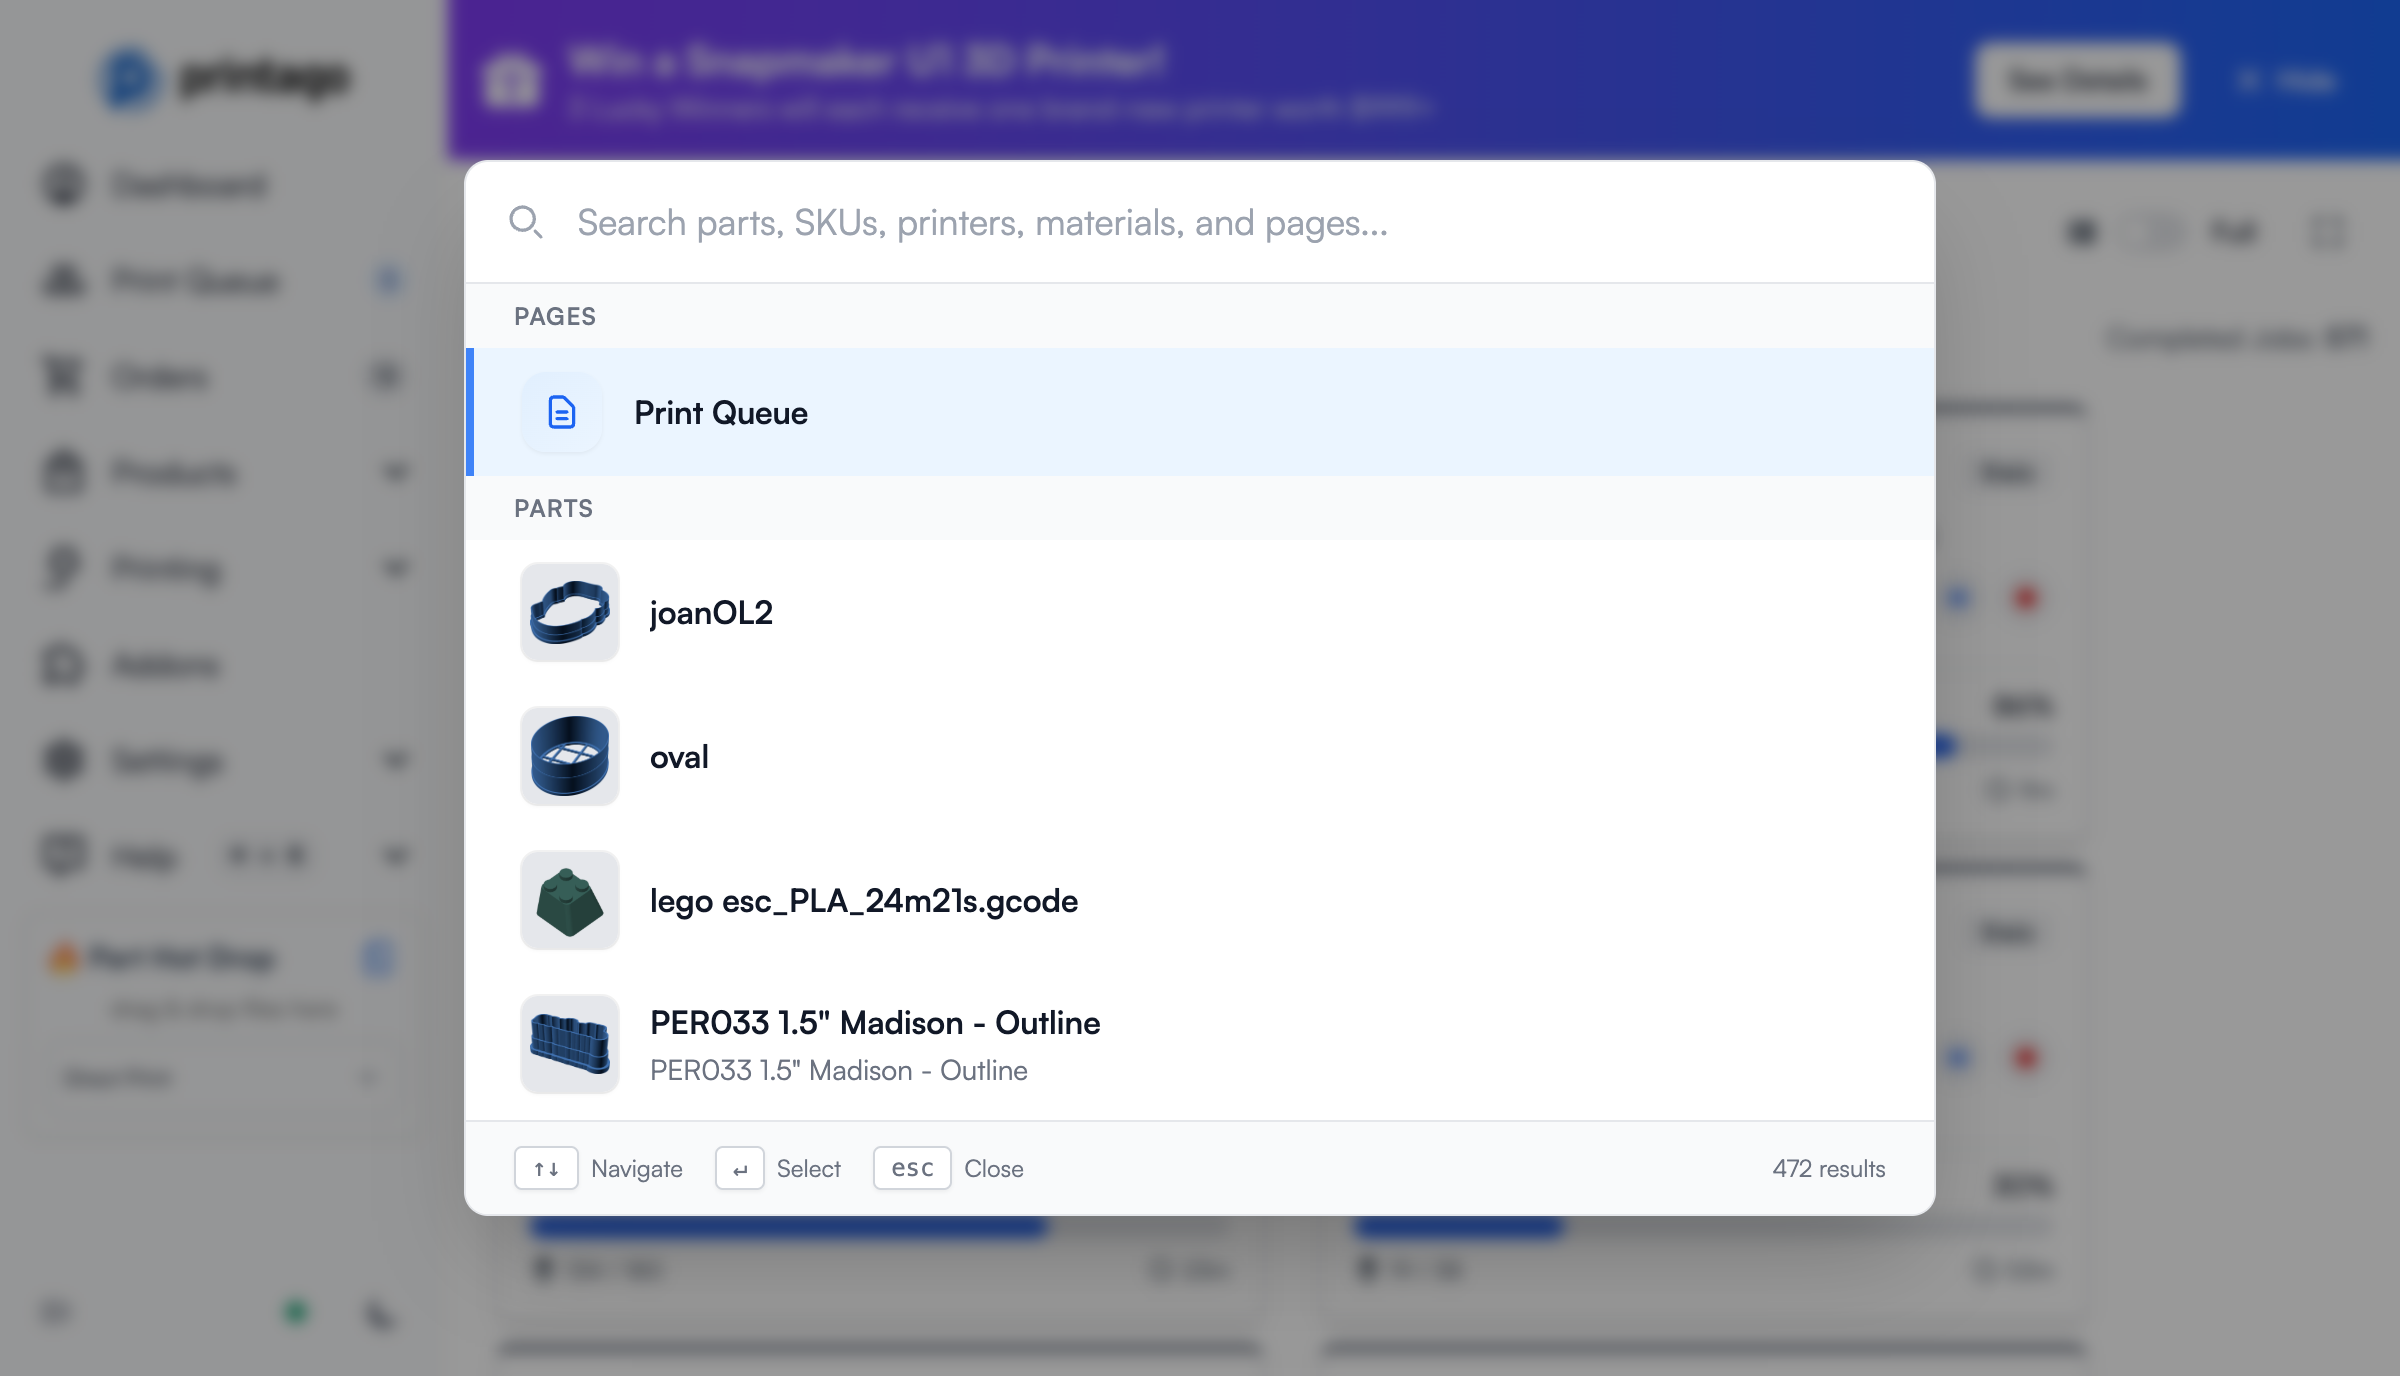Expand the Help section in the sidebar
The image size is (2400, 1376).
click(395, 855)
